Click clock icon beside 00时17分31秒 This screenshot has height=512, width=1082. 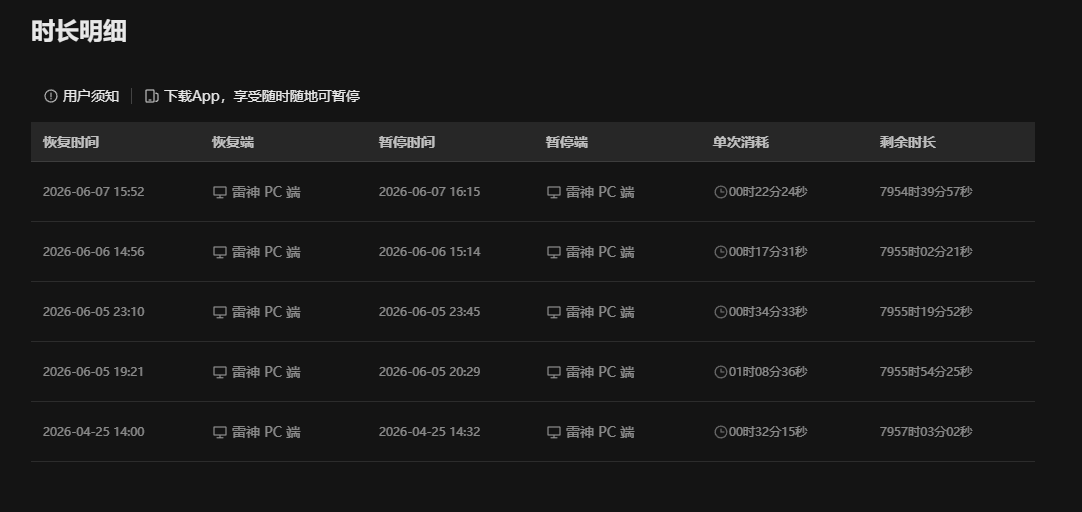720,252
